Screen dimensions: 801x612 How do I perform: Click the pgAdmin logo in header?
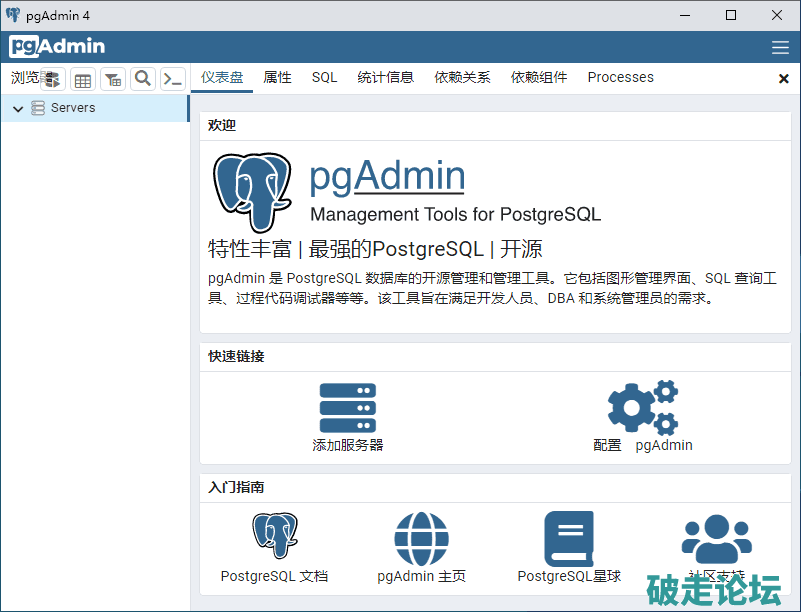click(57, 46)
